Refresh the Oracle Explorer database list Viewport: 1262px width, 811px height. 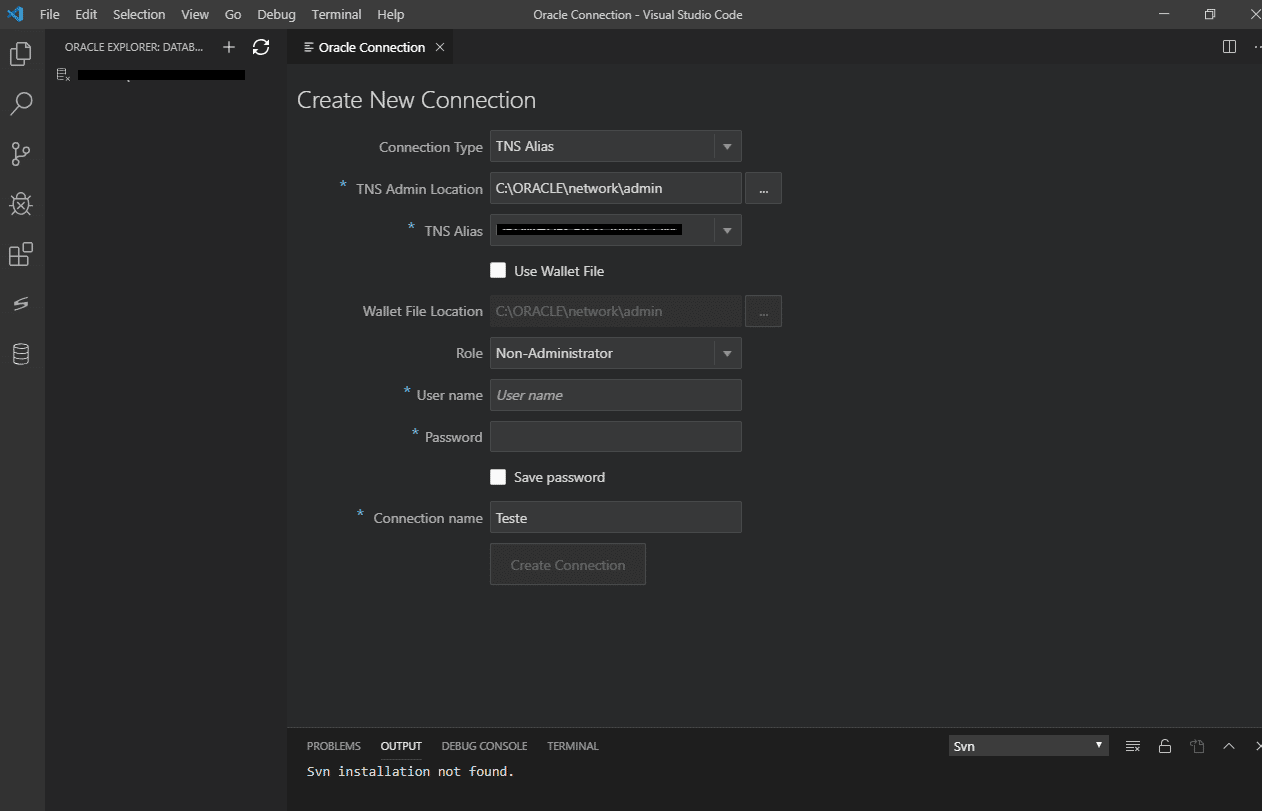261,46
